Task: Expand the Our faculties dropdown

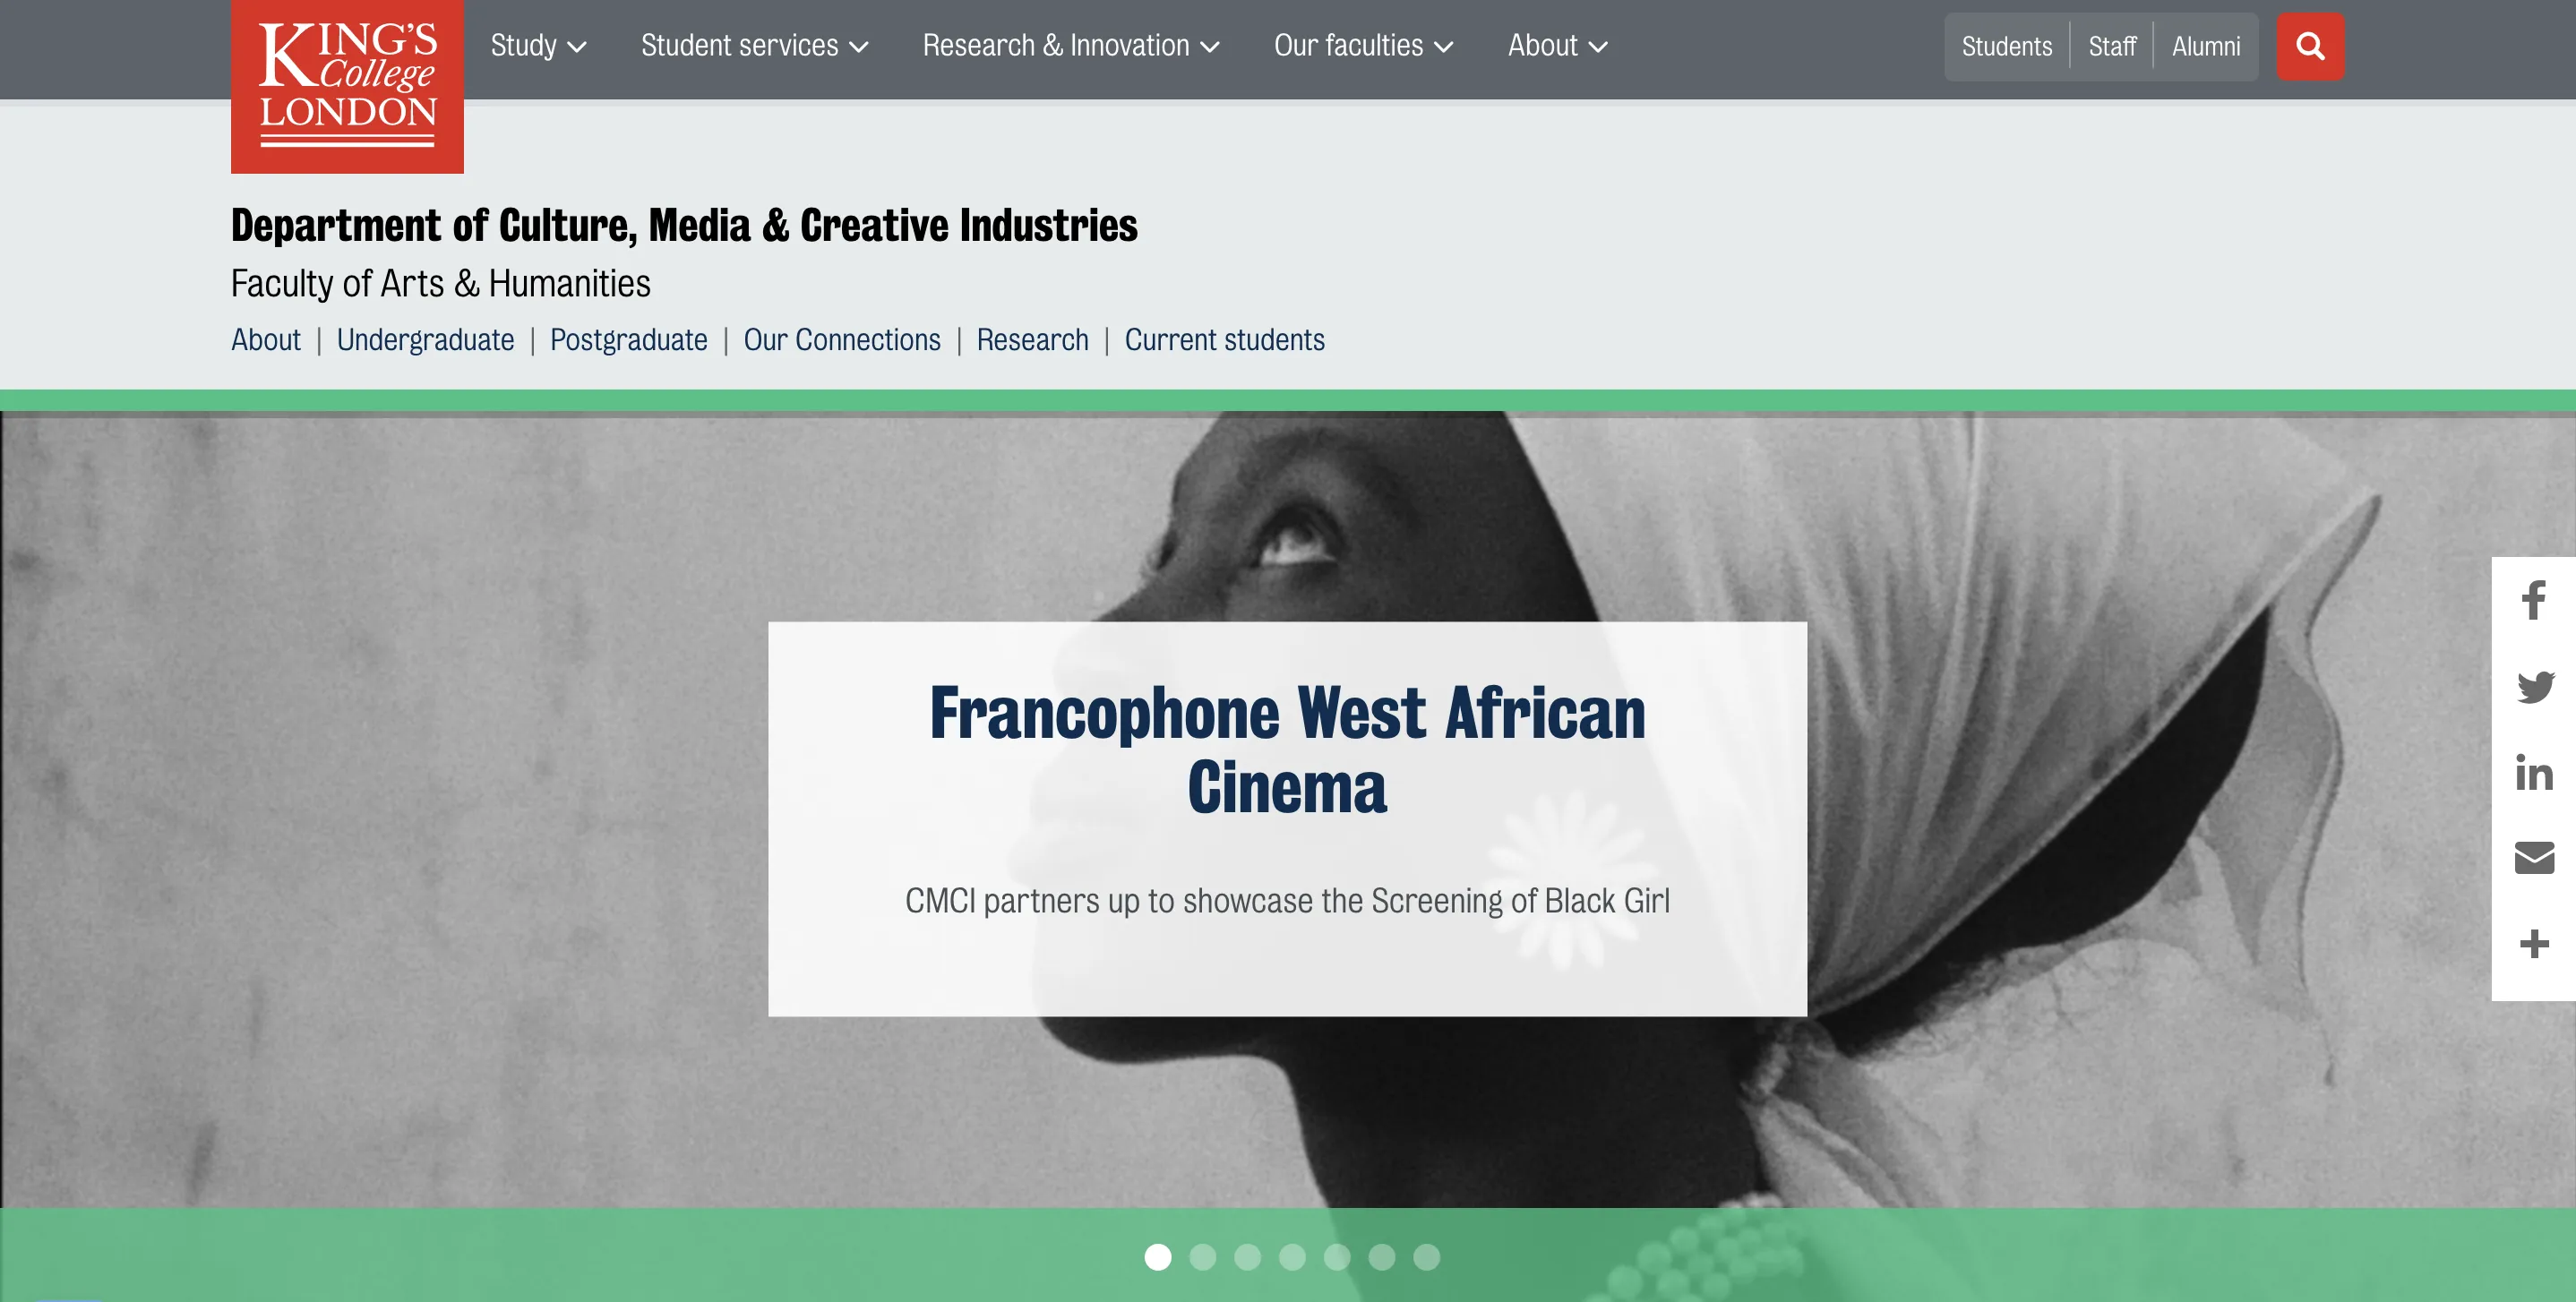Action: (1363, 46)
